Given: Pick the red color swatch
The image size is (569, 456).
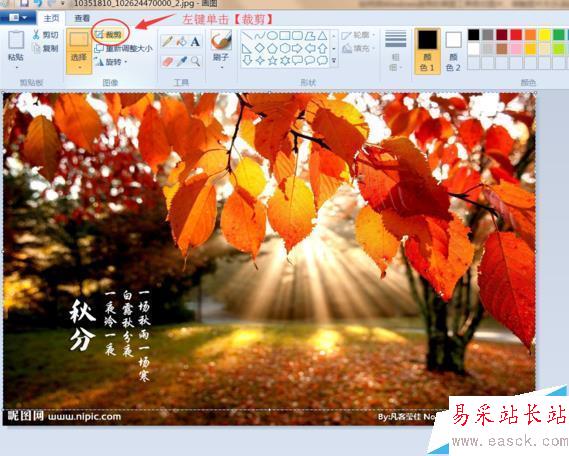Looking at the screenshot, I should (x=516, y=35).
